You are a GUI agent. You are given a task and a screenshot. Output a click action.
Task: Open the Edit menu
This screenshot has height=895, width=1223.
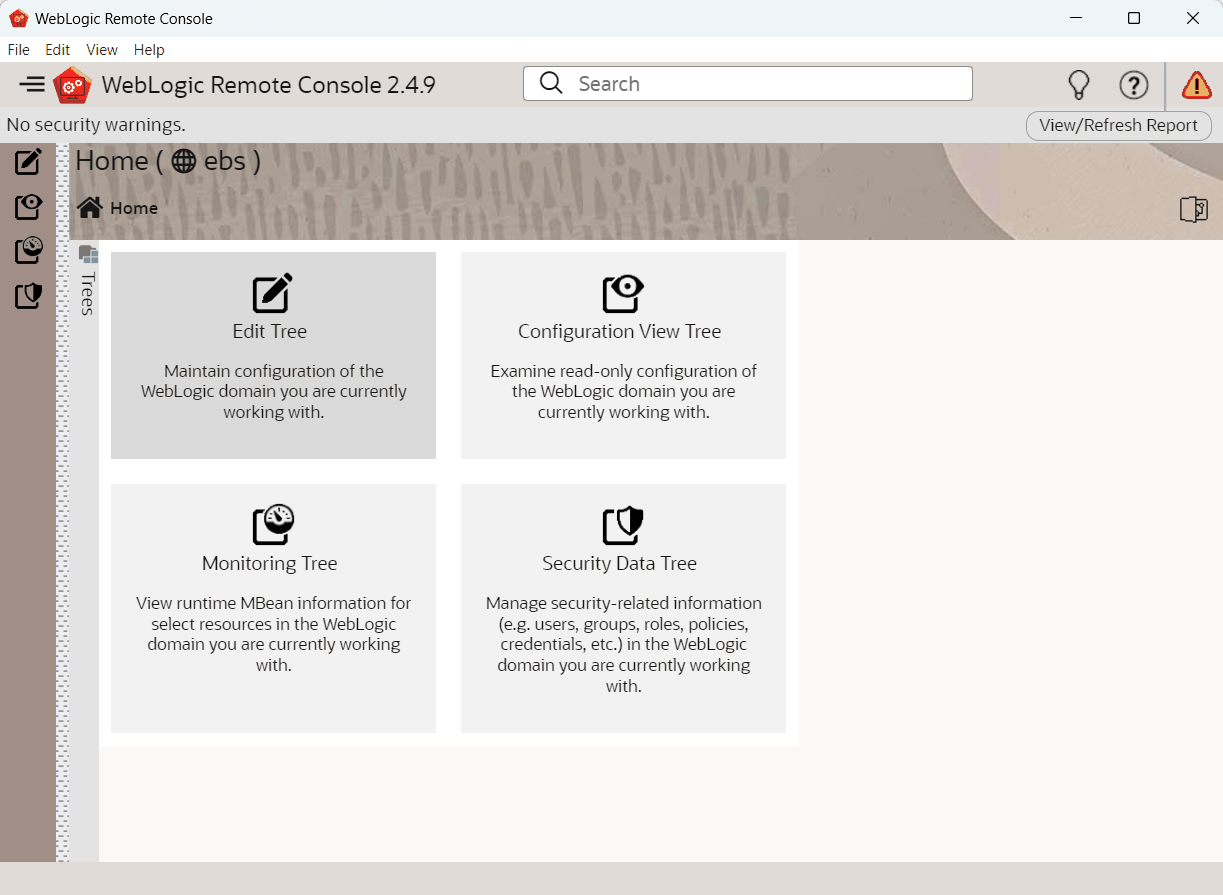click(x=58, y=50)
